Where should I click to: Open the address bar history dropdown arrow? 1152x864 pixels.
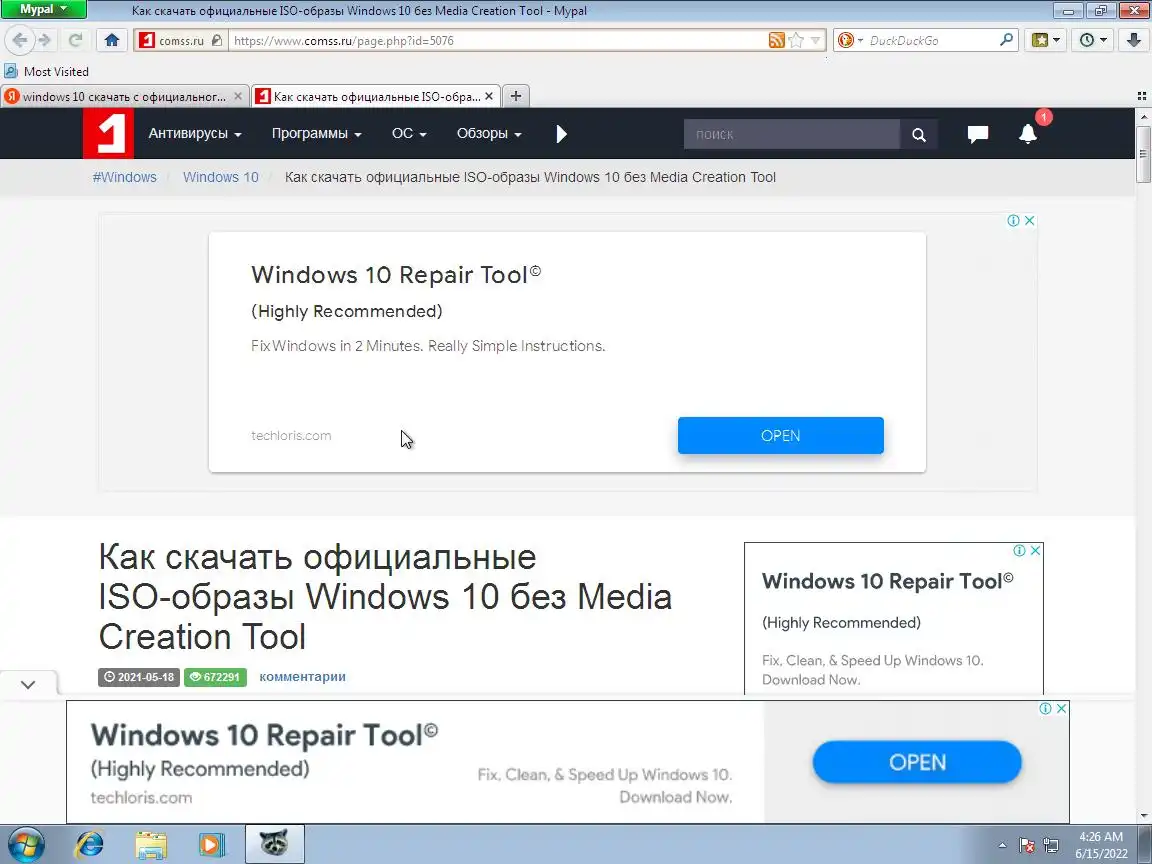(815, 40)
